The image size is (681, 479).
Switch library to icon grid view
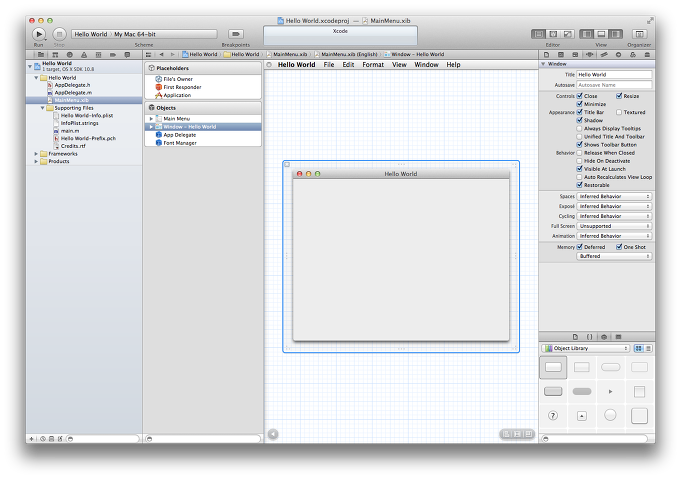638,348
